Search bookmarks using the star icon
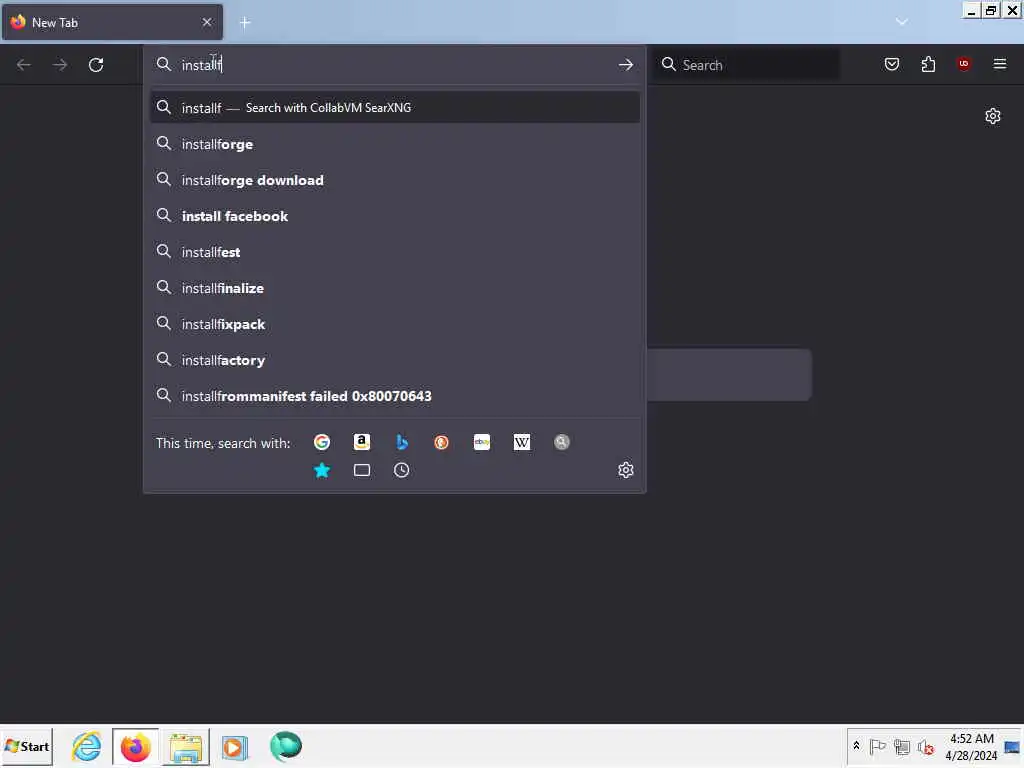Viewport: 1024px width, 768px height. click(322, 470)
